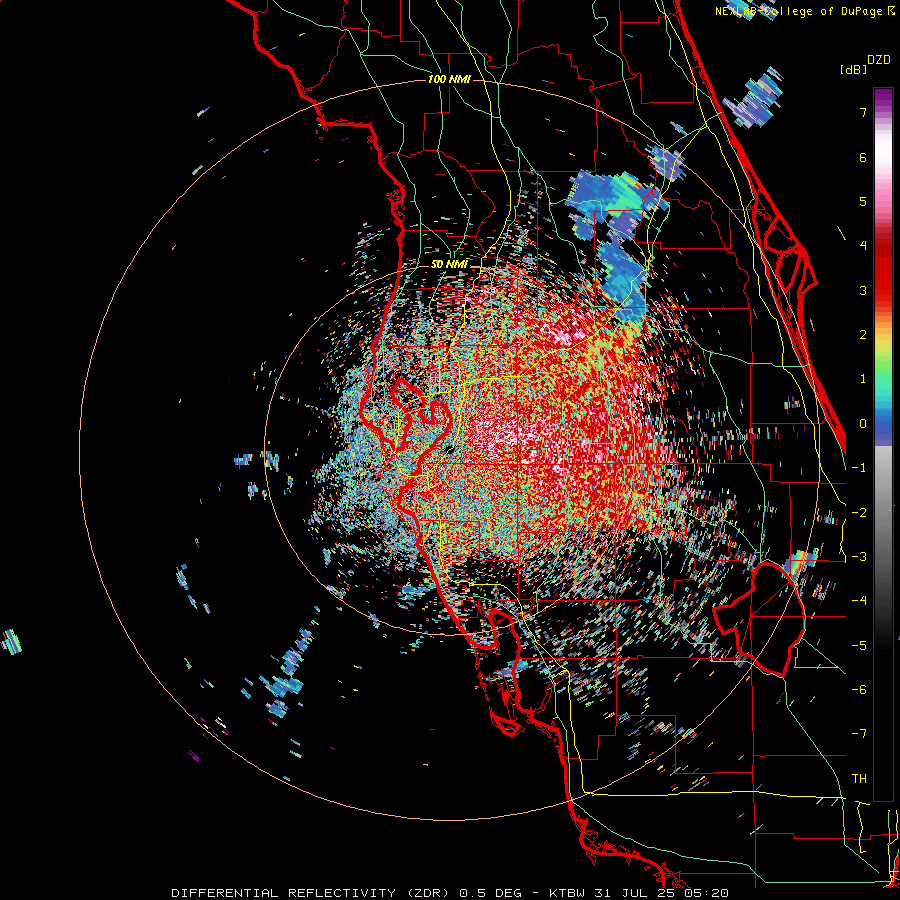900x900 pixels.
Task: Click the "-3" value on the dB scale
Action: [859, 557]
